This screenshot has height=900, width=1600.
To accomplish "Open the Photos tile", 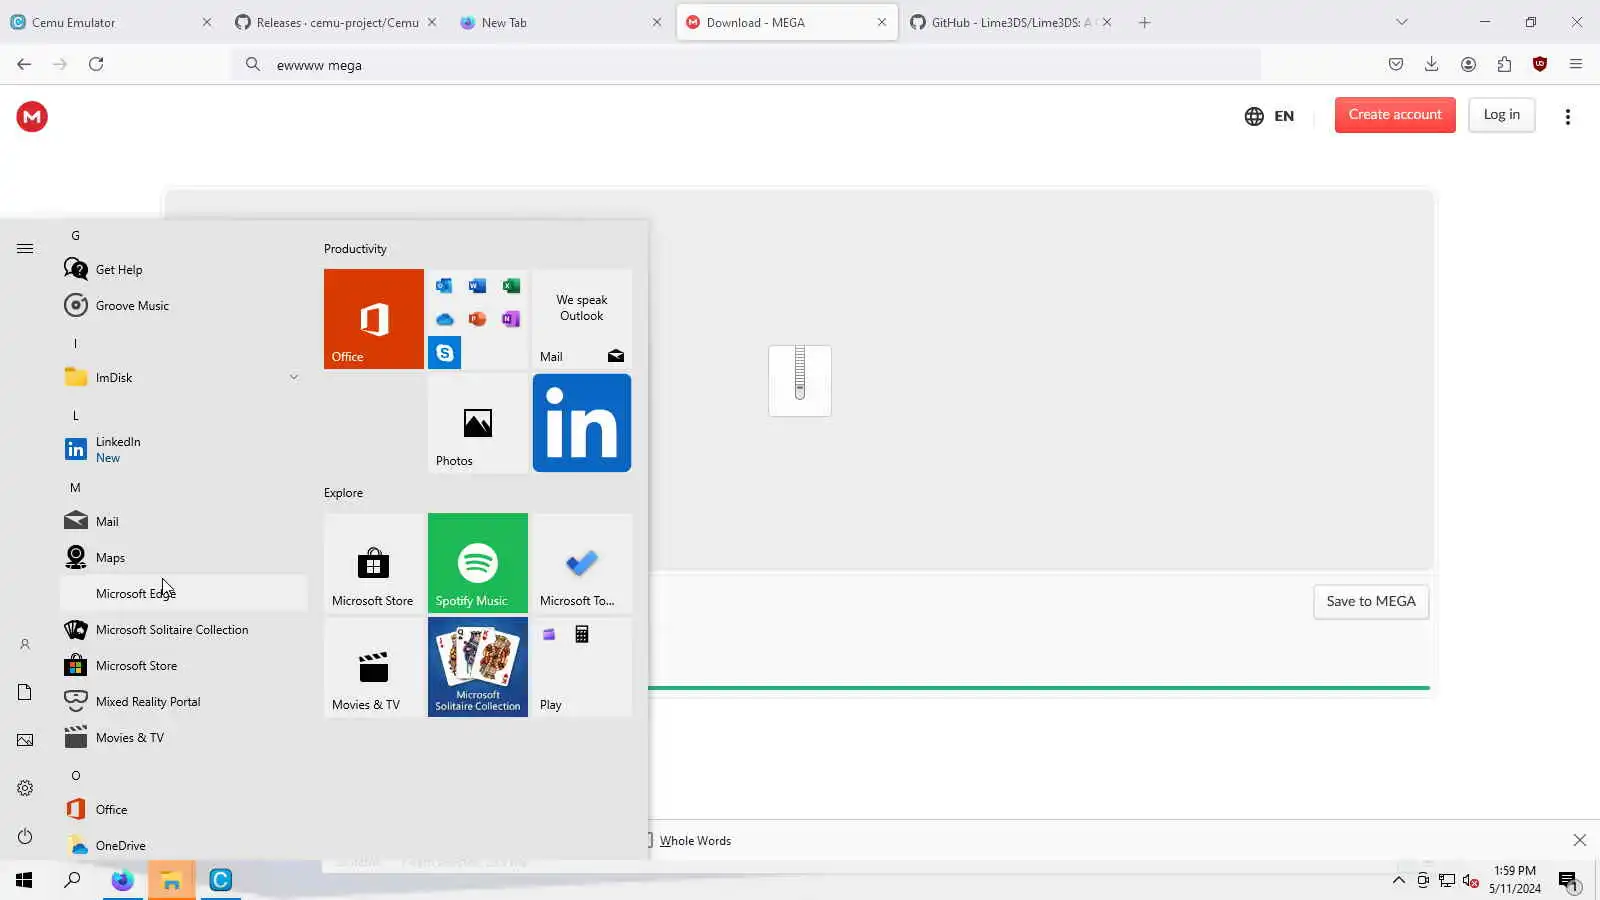I will 478,423.
